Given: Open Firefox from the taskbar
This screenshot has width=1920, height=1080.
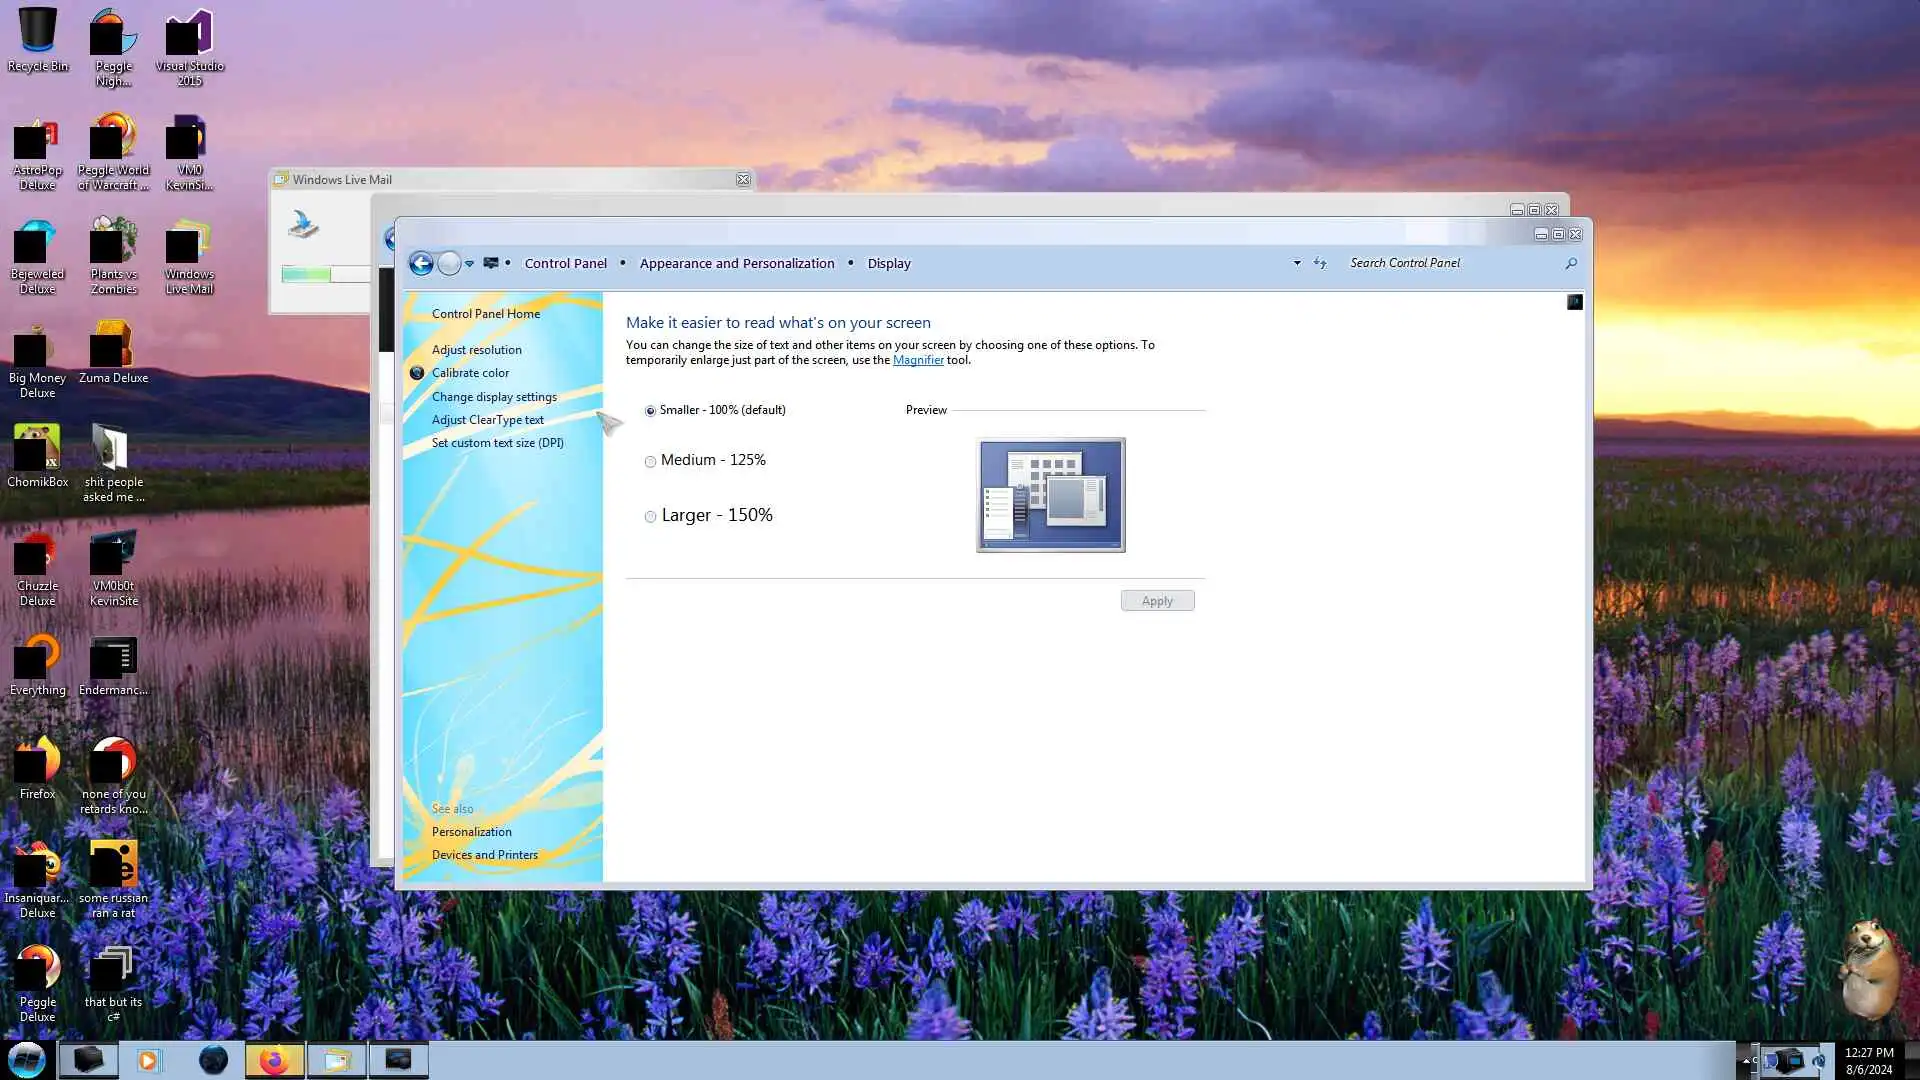Looking at the screenshot, I should point(274,1060).
